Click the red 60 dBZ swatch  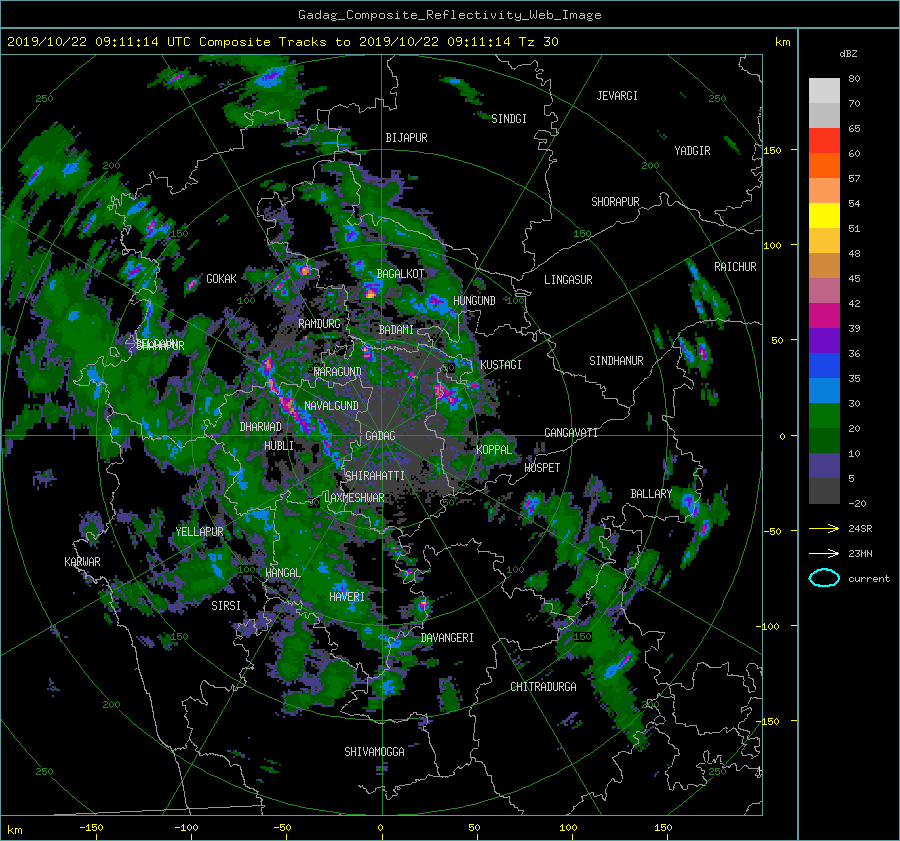[824, 141]
